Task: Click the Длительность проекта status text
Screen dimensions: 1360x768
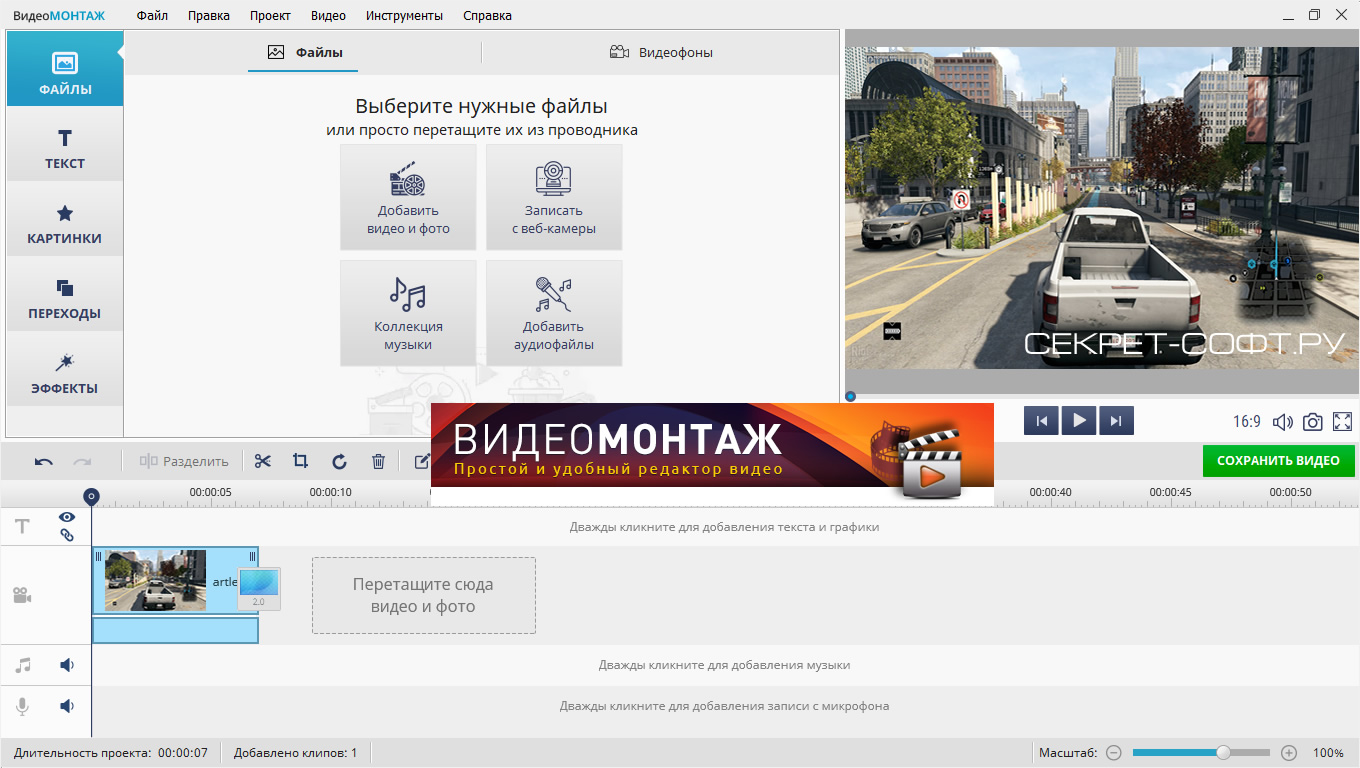Action: click(111, 752)
